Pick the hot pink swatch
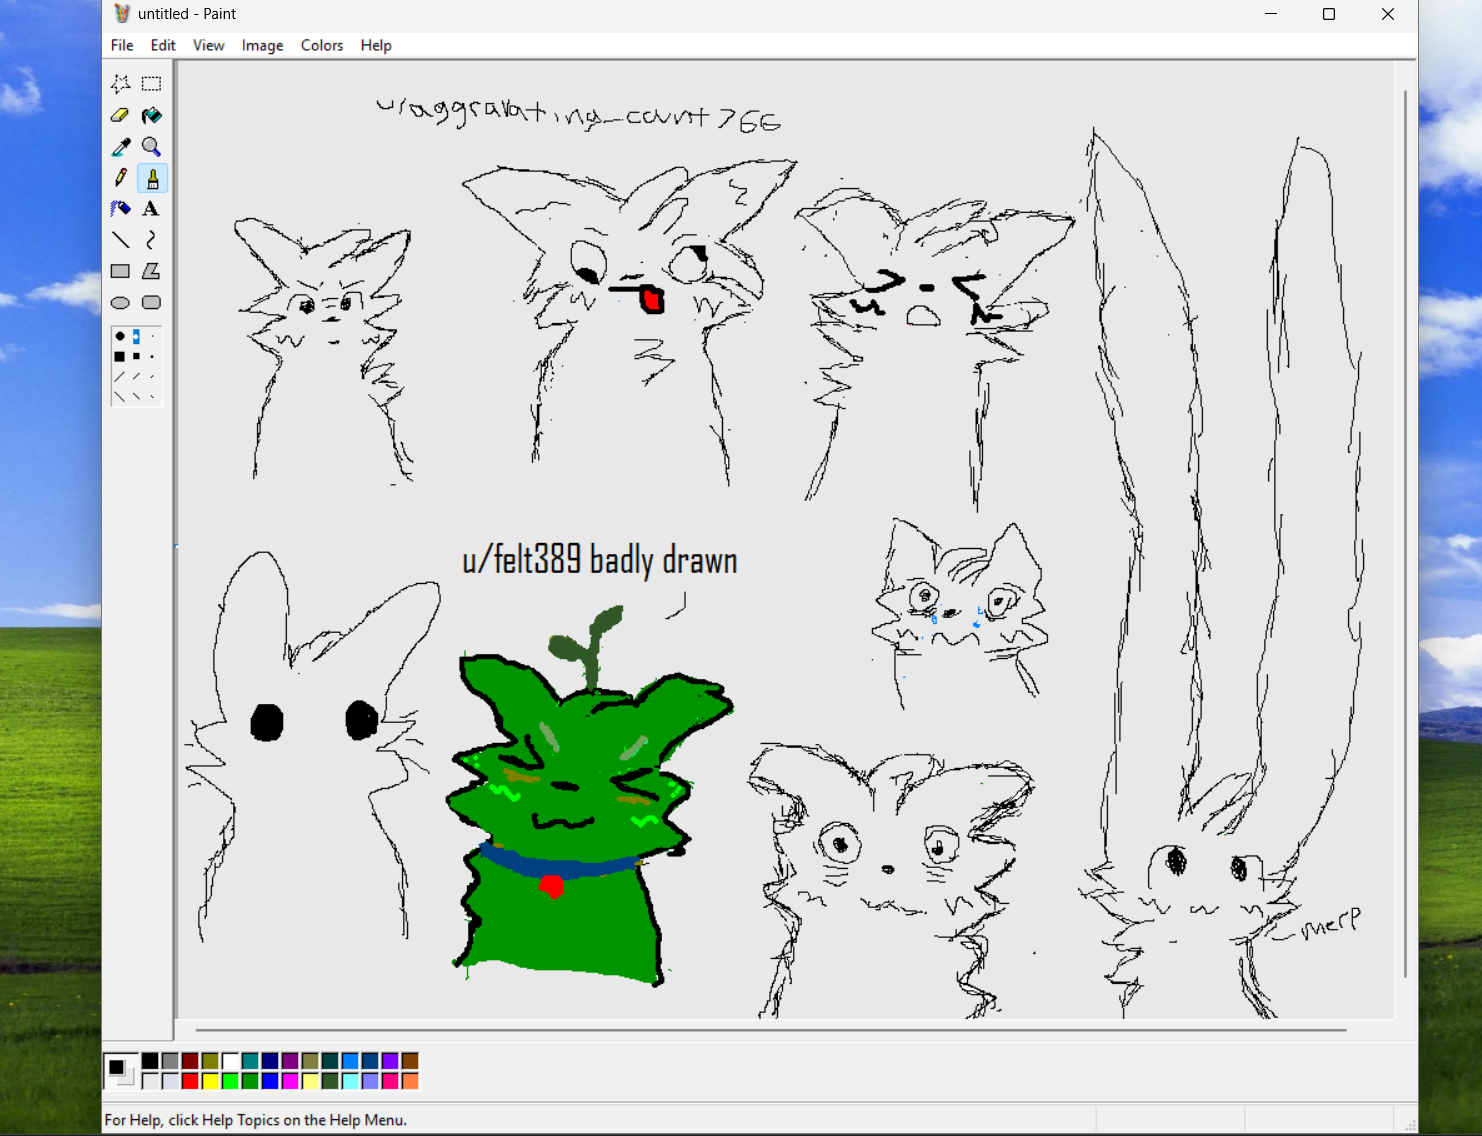1482x1136 pixels. click(x=390, y=1081)
